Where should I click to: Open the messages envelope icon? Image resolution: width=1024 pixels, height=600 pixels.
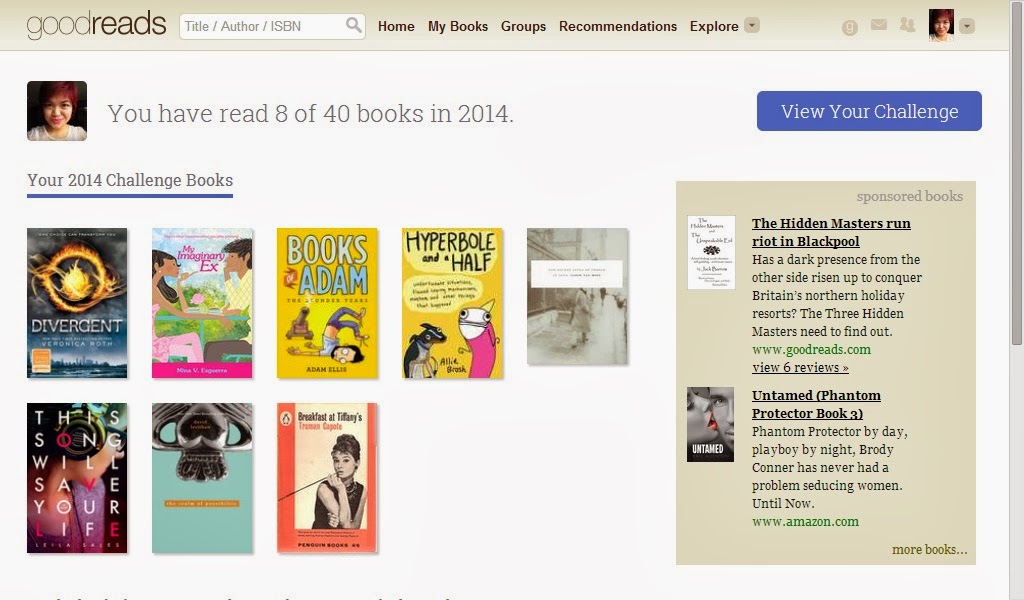879,25
